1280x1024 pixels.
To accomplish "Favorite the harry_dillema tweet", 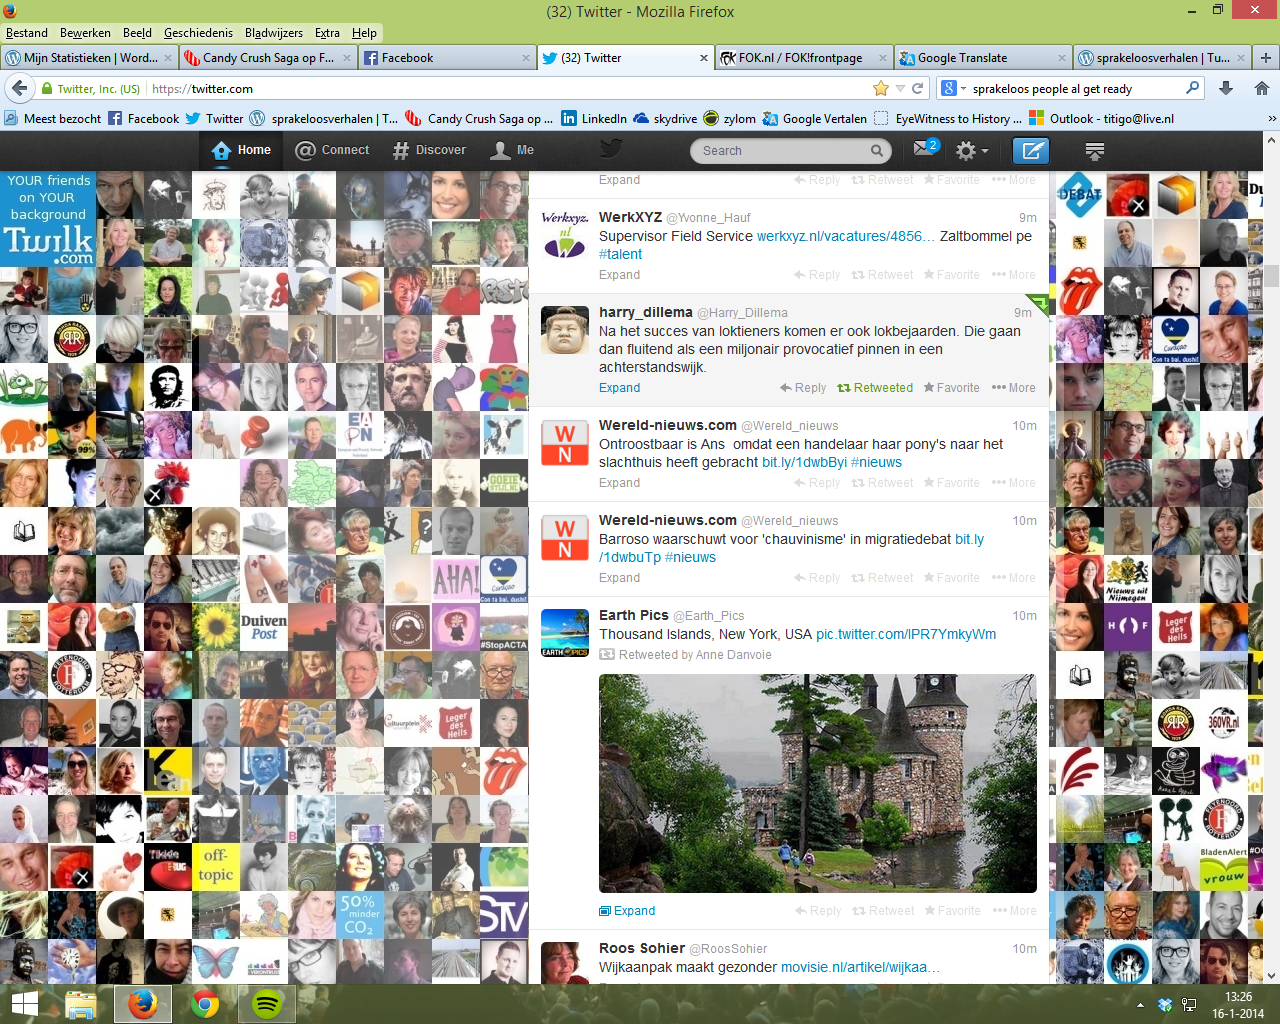I will [951, 388].
